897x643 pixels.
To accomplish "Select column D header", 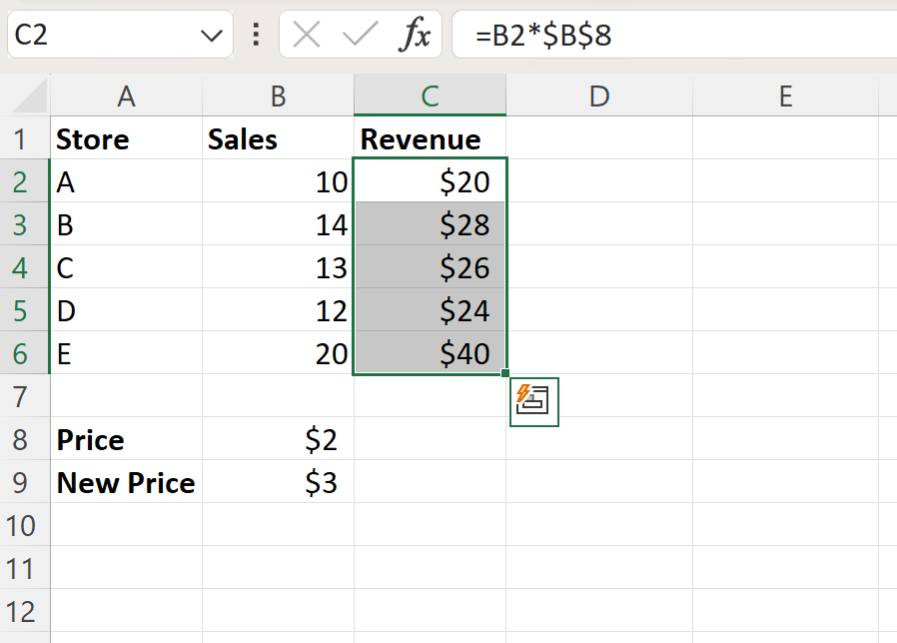I will coord(599,96).
